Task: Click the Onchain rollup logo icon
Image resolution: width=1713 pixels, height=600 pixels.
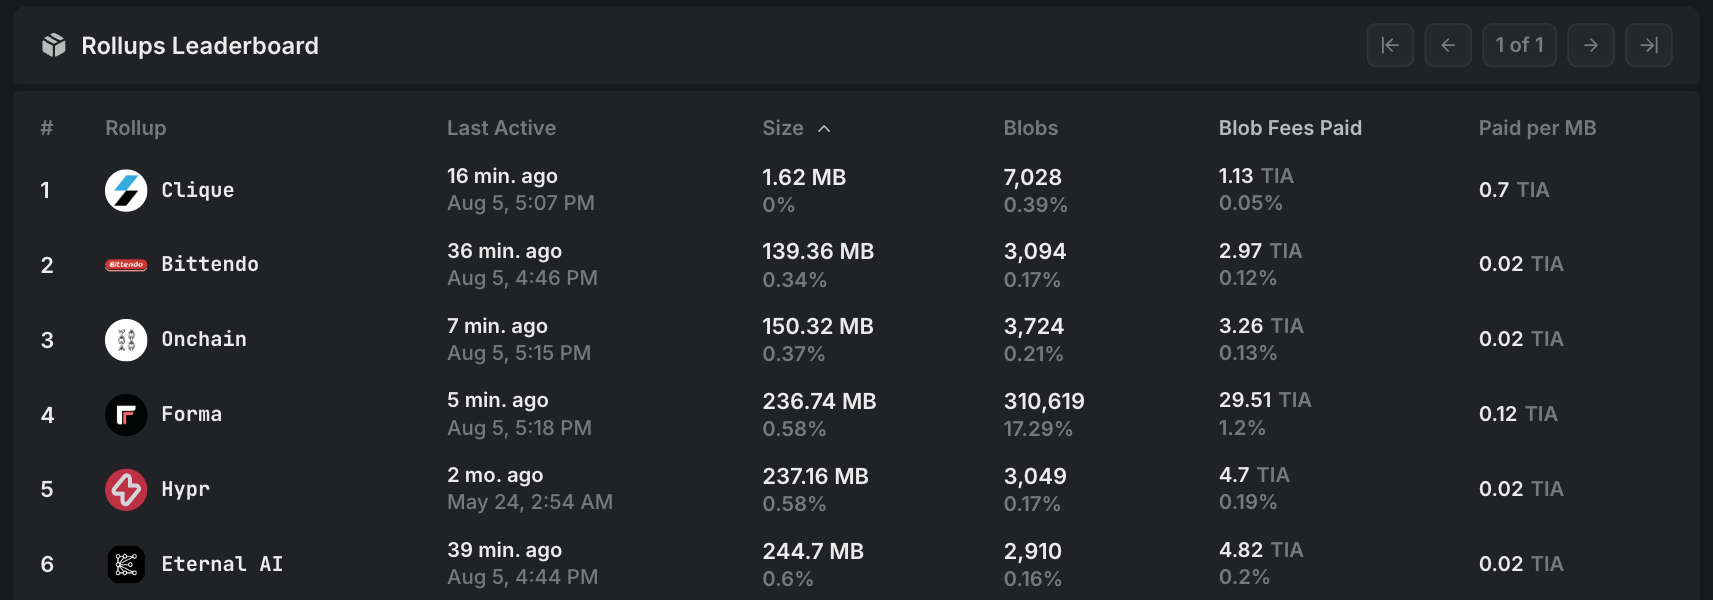Action: [x=126, y=340]
